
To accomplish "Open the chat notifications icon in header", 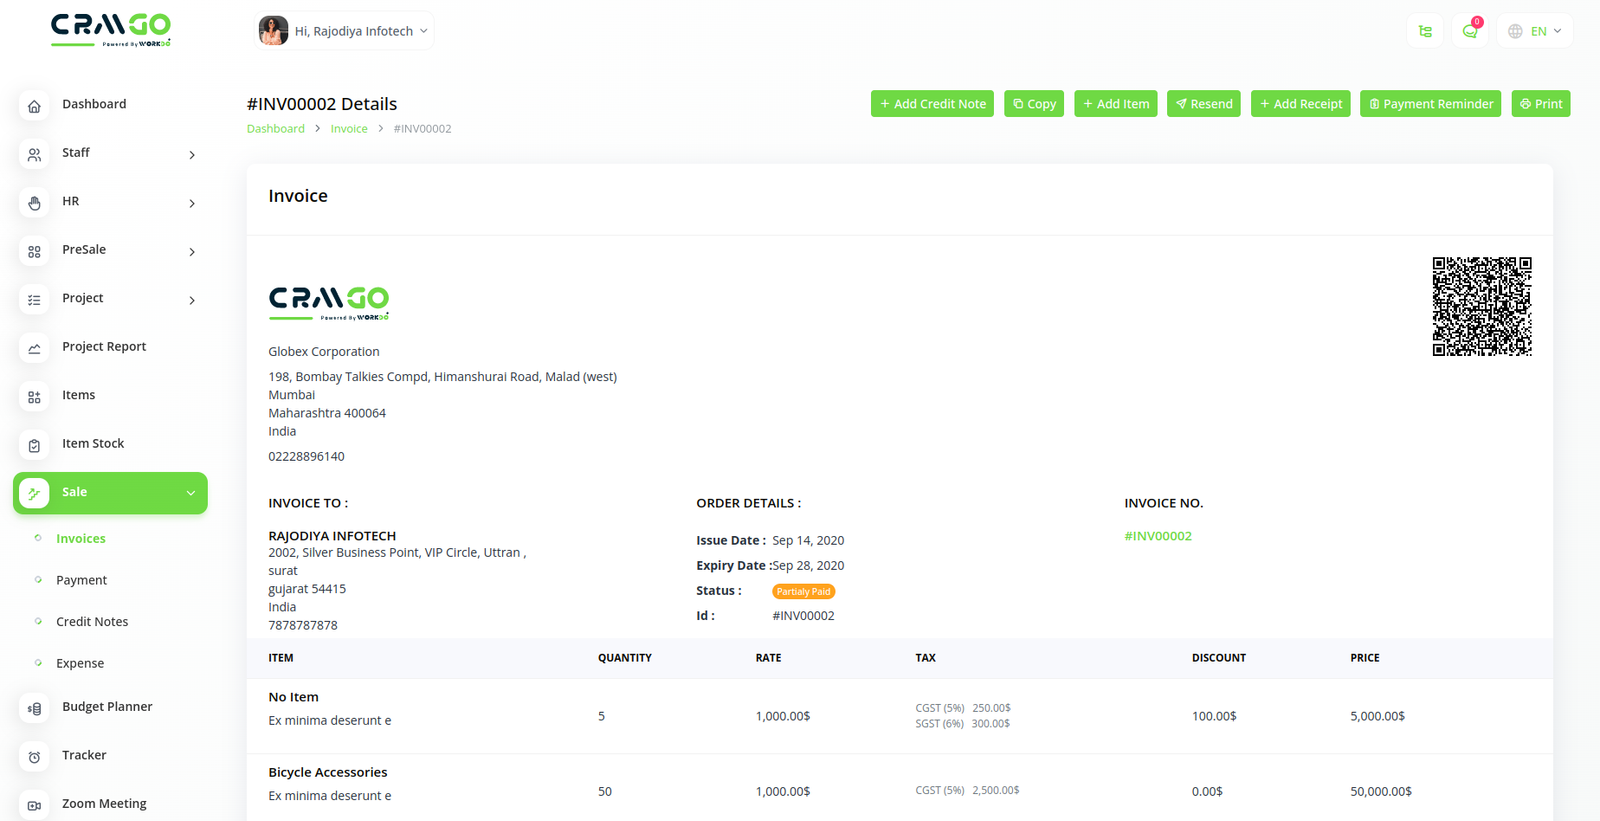I will pyautogui.click(x=1469, y=31).
